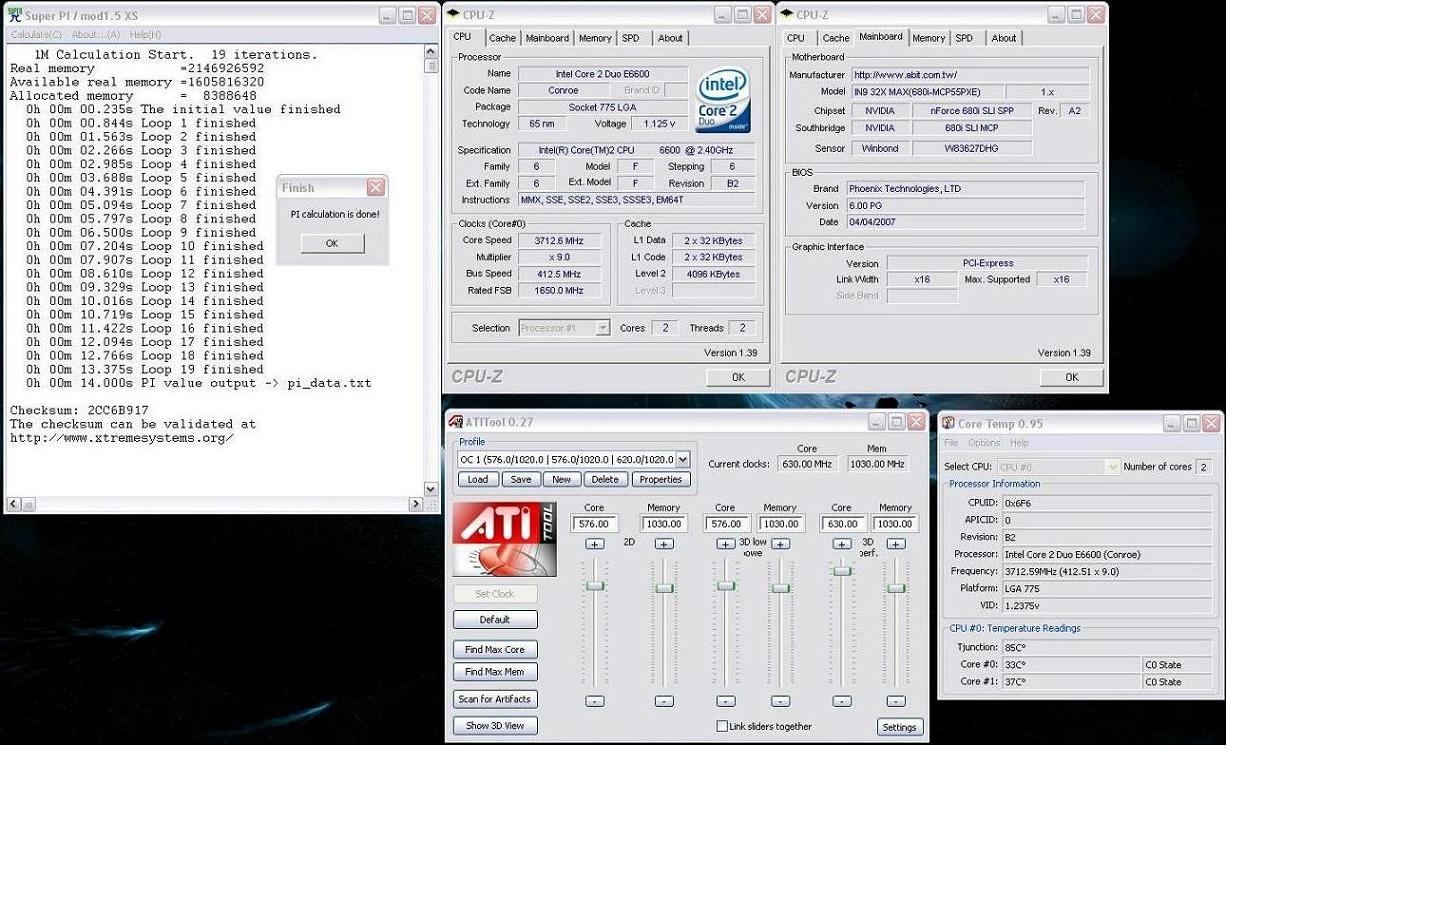Close the Finish dialog with X
This screenshot has height=898, width=1437.
(375, 187)
